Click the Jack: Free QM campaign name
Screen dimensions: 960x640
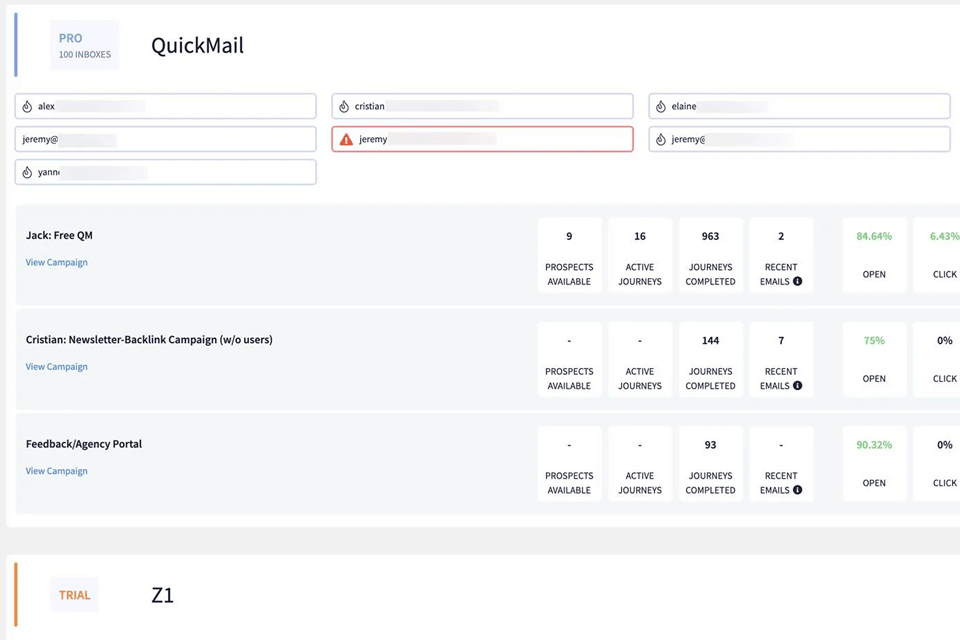pyautogui.click(x=59, y=235)
